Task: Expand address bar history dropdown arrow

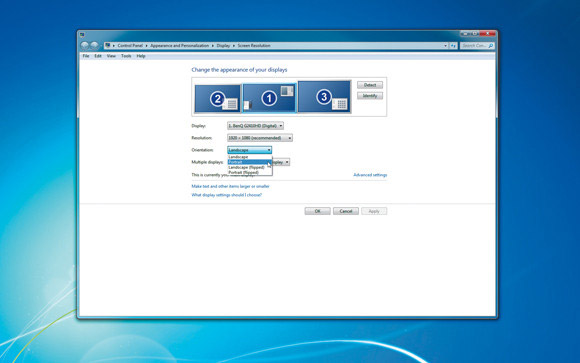Action: [x=445, y=46]
